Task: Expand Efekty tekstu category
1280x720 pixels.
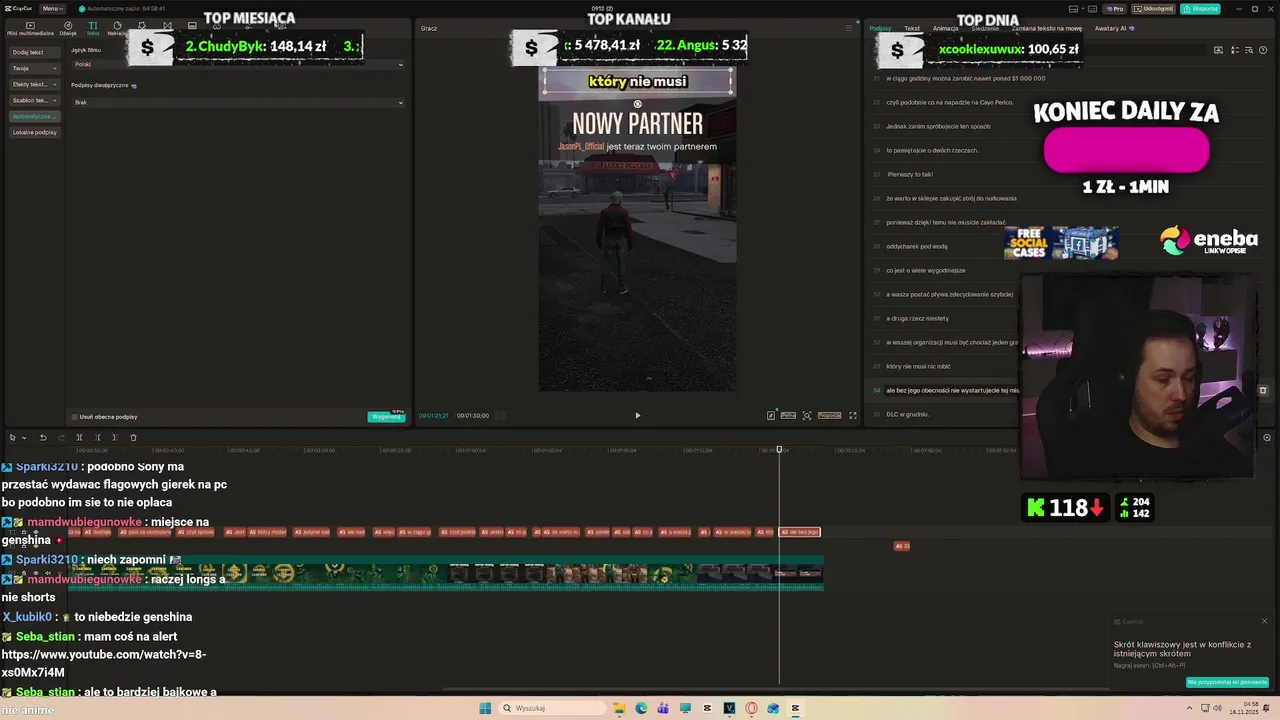Action: pyautogui.click(x=35, y=84)
